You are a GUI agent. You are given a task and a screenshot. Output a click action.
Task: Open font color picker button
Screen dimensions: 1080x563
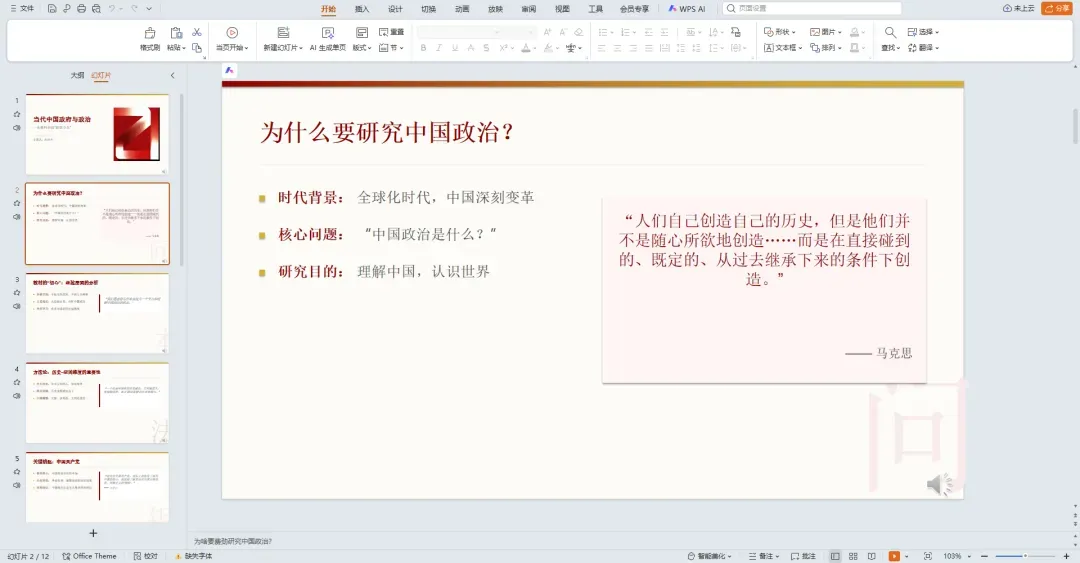pos(526,48)
